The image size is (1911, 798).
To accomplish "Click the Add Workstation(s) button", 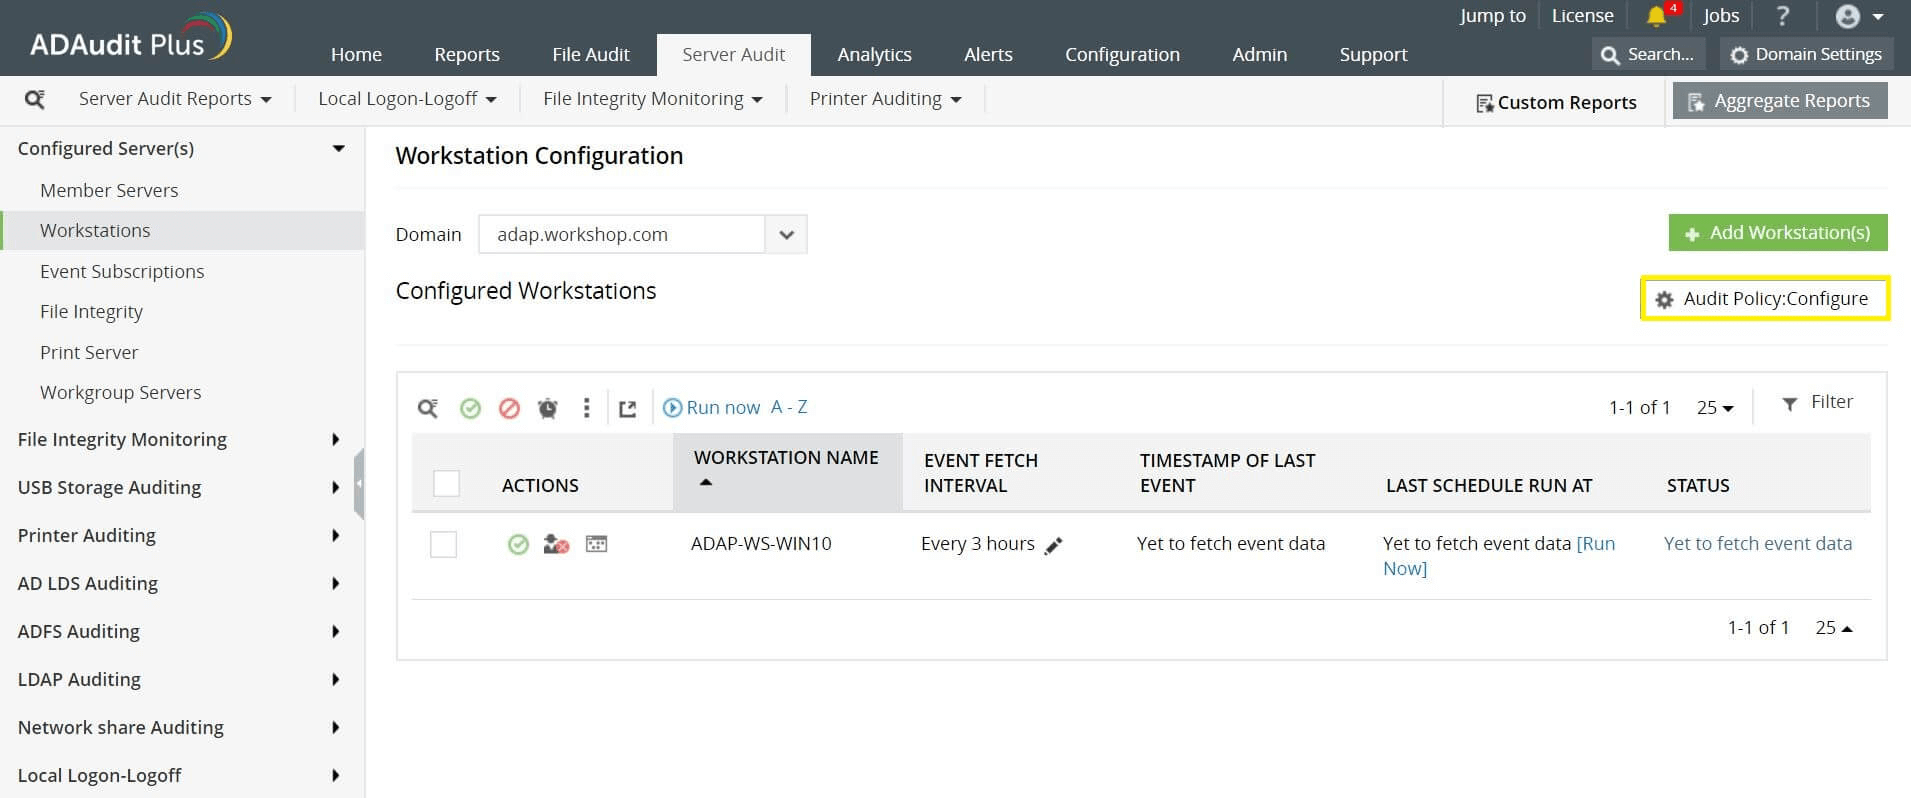I will pos(1777,233).
